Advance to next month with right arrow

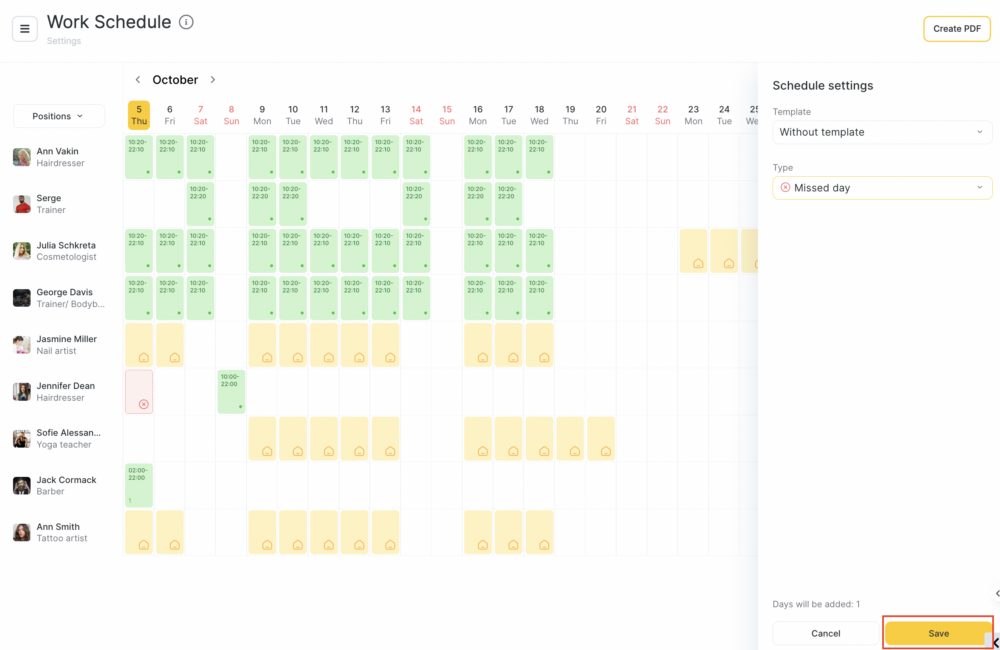(x=213, y=80)
